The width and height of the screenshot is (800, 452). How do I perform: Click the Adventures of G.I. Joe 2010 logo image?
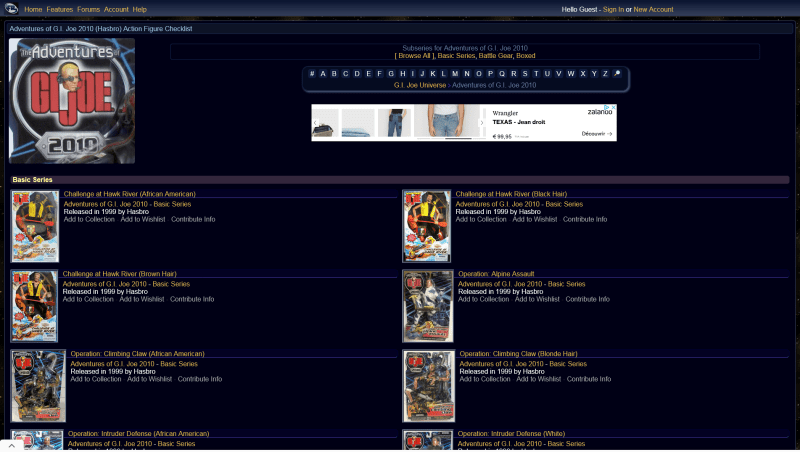click(x=71, y=100)
